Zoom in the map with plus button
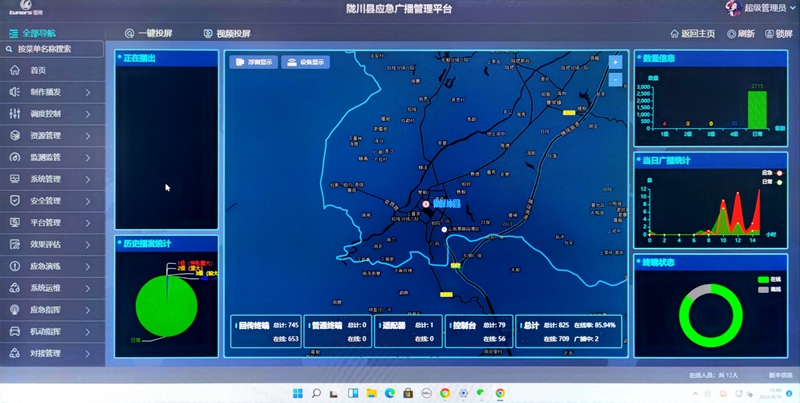 pos(615,62)
